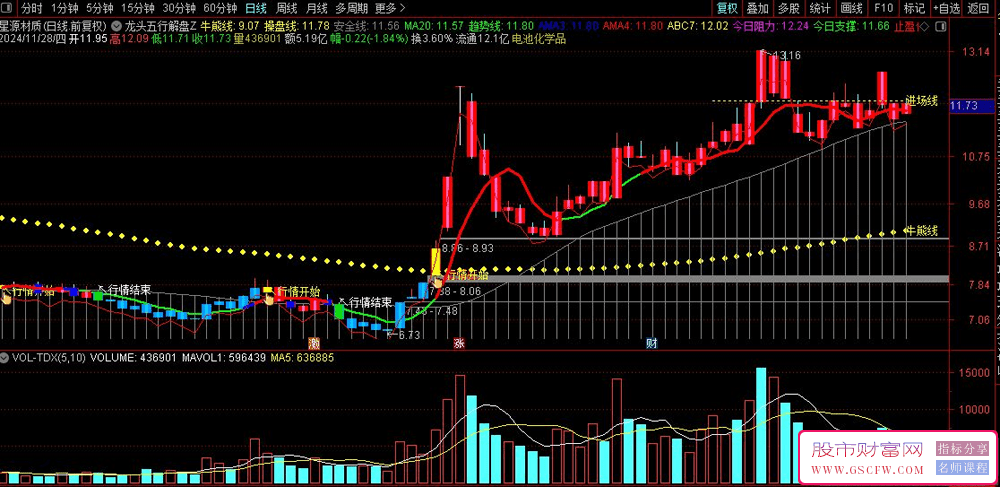Open F10 company information
The image size is (1000, 487).
tap(883, 8)
